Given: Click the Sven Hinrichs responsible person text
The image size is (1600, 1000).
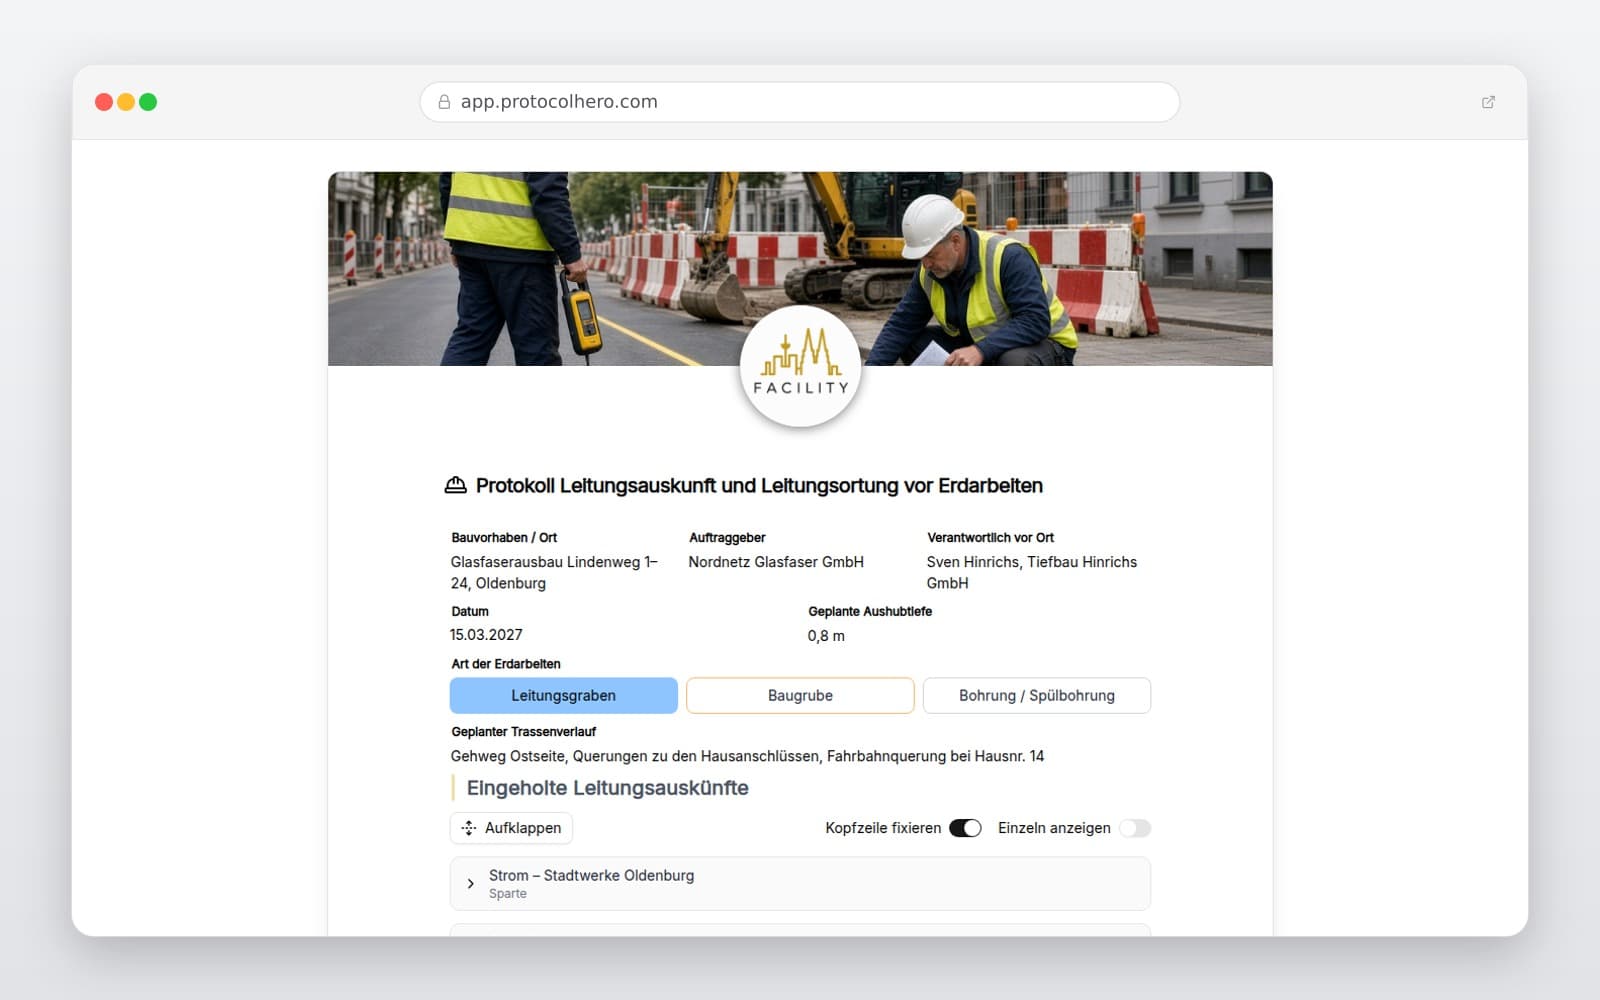Looking at the screenshot, I should [x=1032, y=573].
